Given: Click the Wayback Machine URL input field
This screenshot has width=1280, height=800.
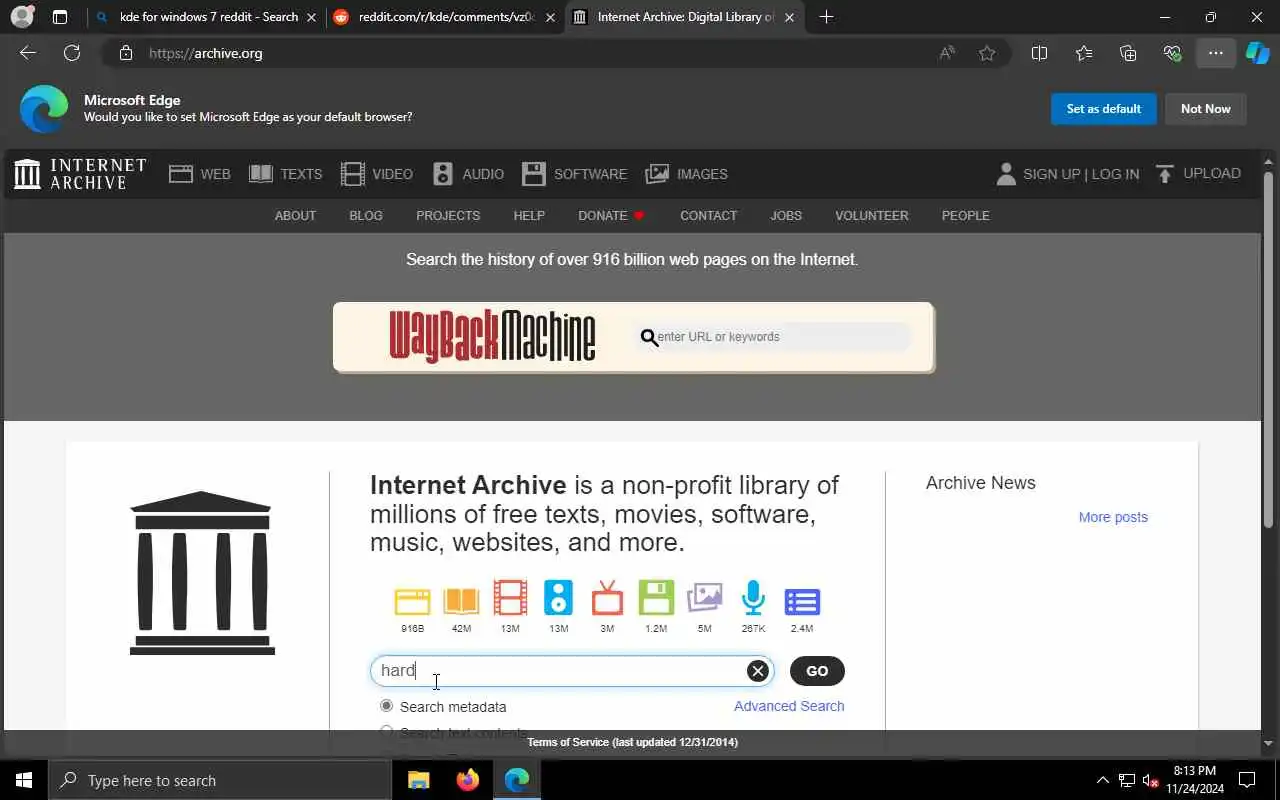Looking at the screenshot, I should (771, 337).
